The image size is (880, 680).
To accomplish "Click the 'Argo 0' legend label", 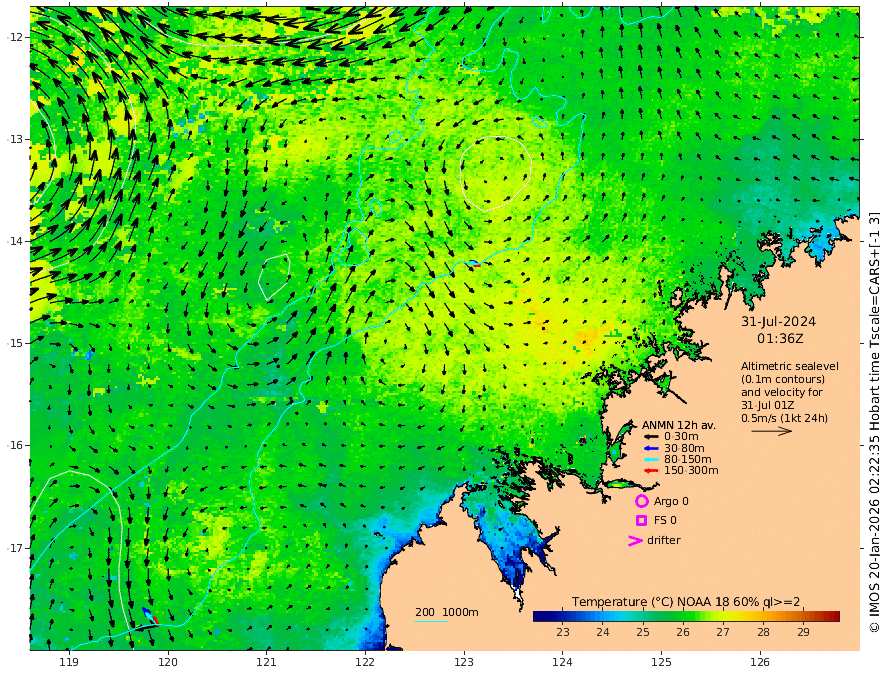I will click(671, 502).
